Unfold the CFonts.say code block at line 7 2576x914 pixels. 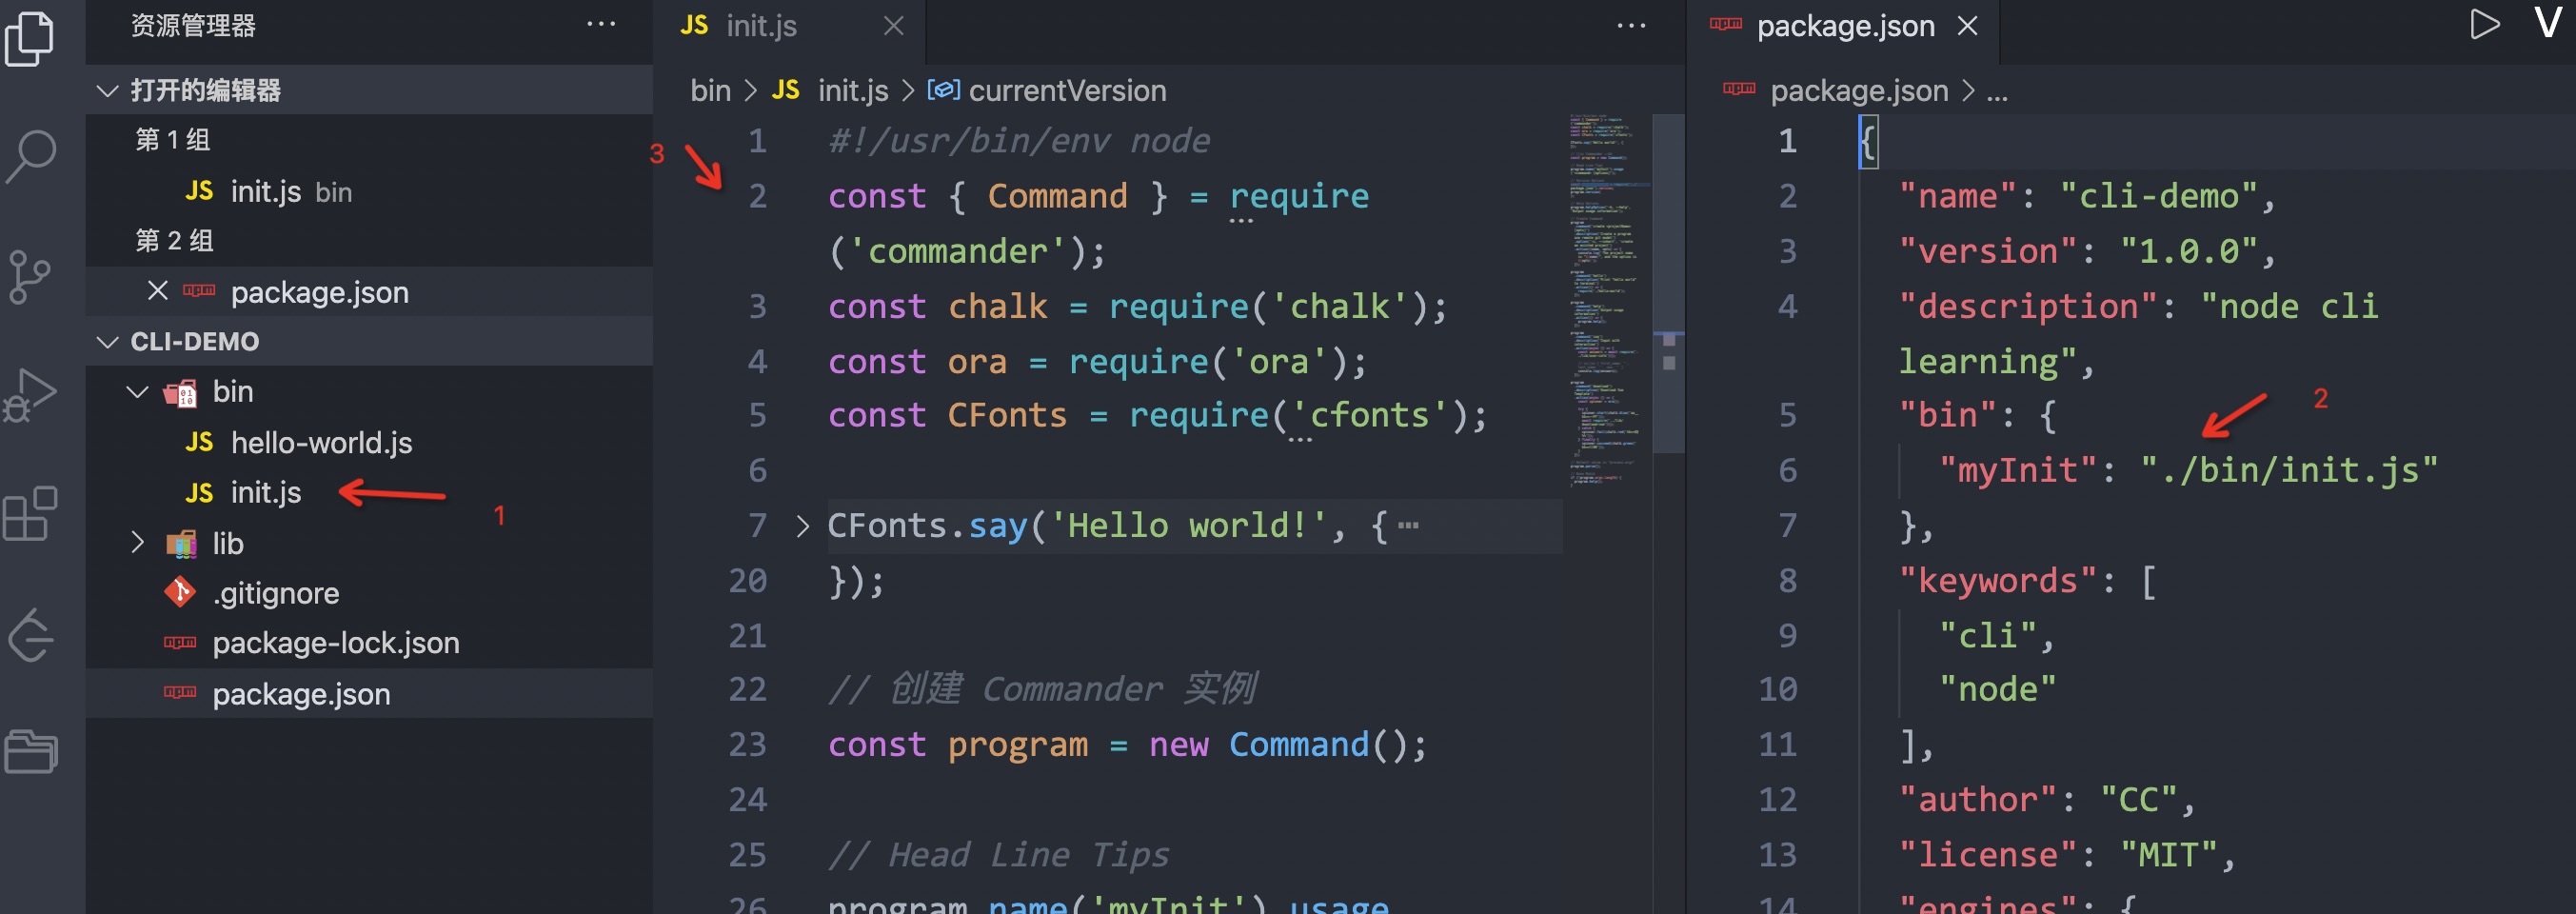click(802, 526)
